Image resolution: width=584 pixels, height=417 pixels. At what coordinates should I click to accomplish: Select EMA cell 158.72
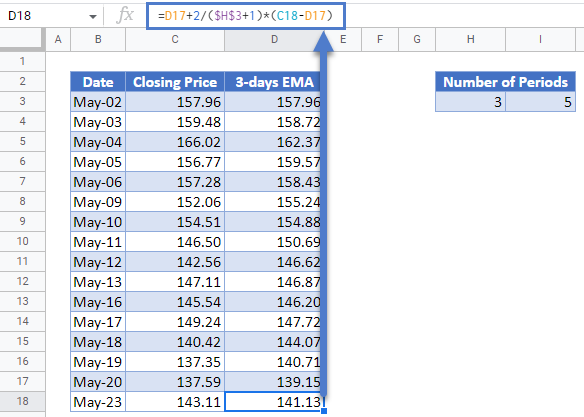pyautogui.click(x=274, y=122)
